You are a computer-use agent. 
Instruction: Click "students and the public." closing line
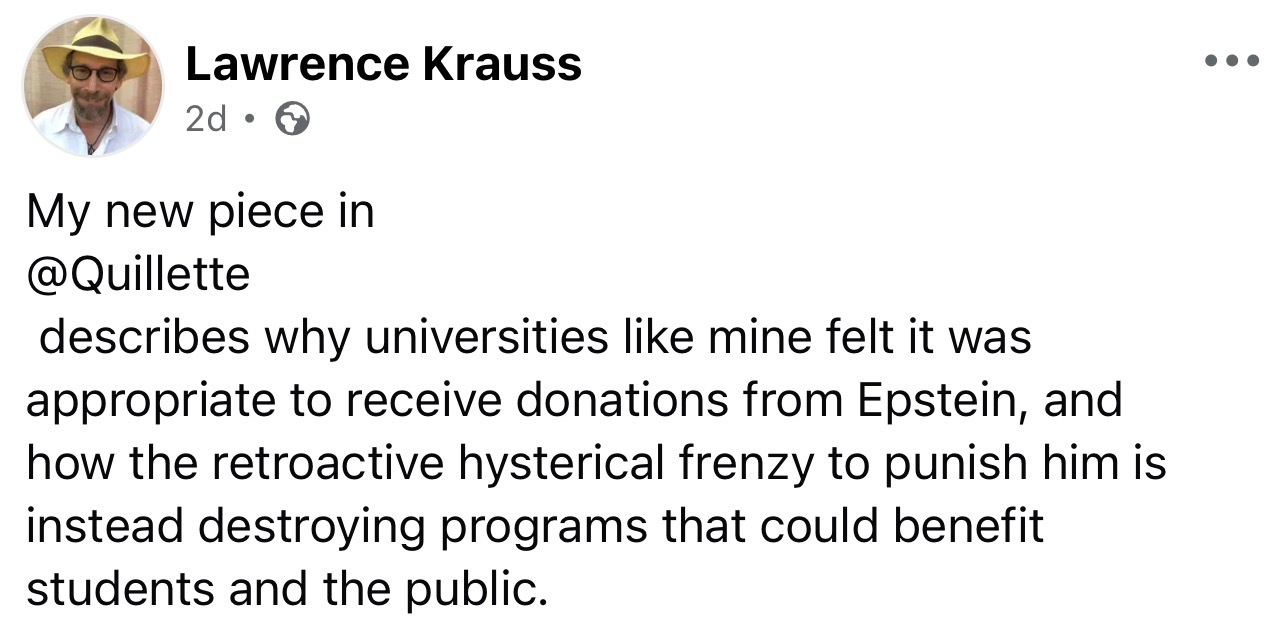(x=287, y=589)
